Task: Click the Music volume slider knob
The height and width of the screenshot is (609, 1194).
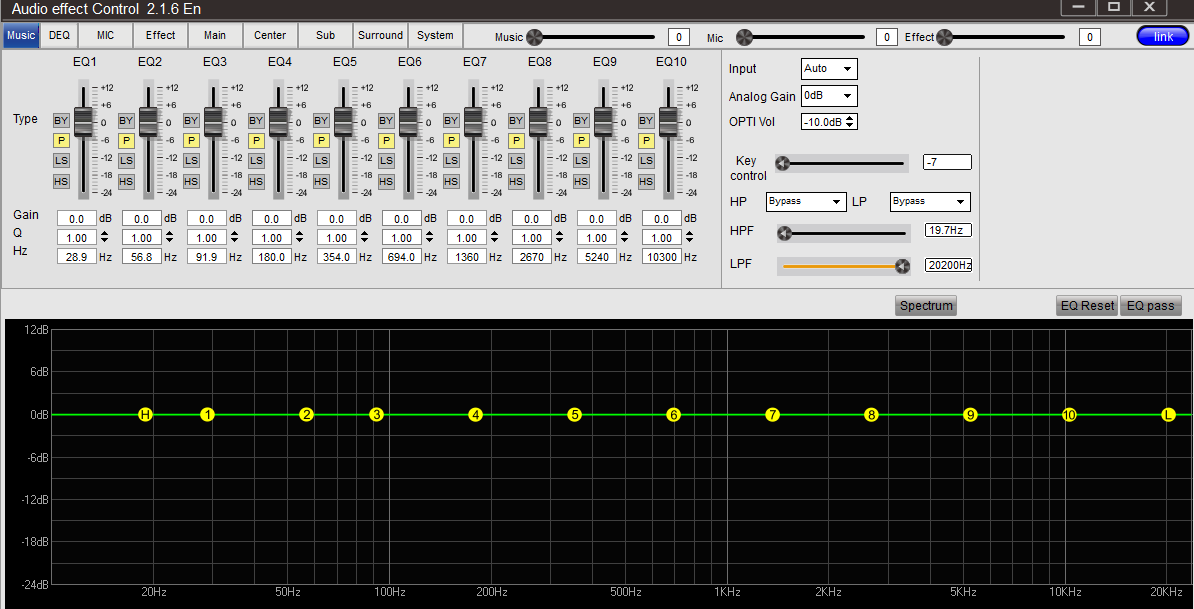Action: (534, 37)
